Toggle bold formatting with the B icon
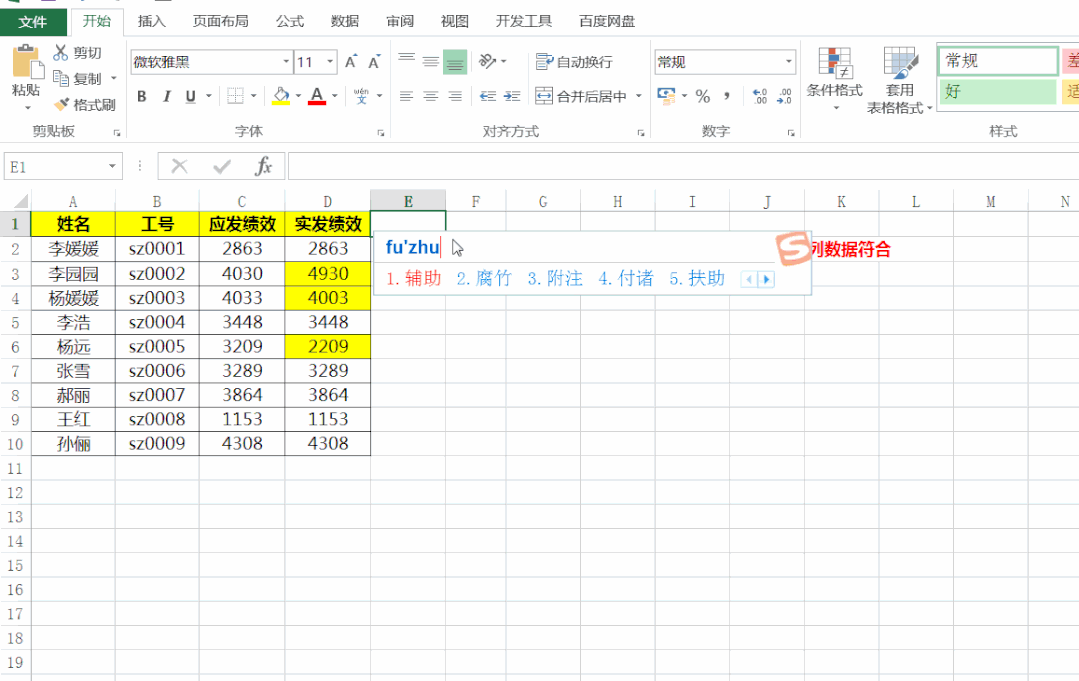Image resolution: width=1079 pixels, height=681 pixels. point(141,96)
